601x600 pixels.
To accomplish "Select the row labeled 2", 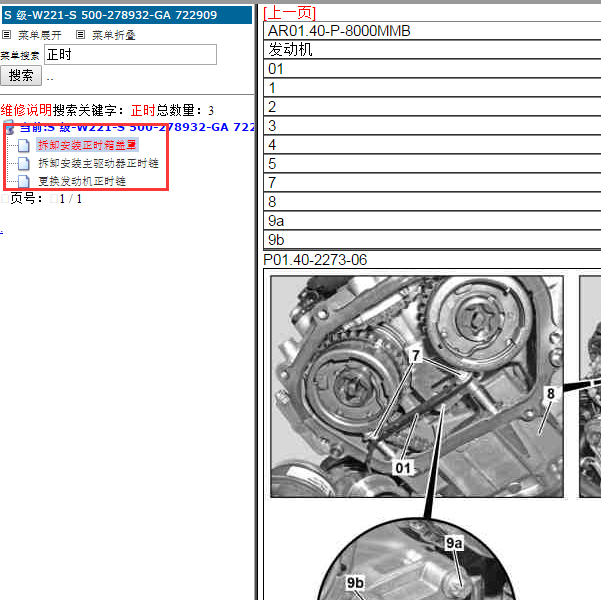I will coord(432,107).
